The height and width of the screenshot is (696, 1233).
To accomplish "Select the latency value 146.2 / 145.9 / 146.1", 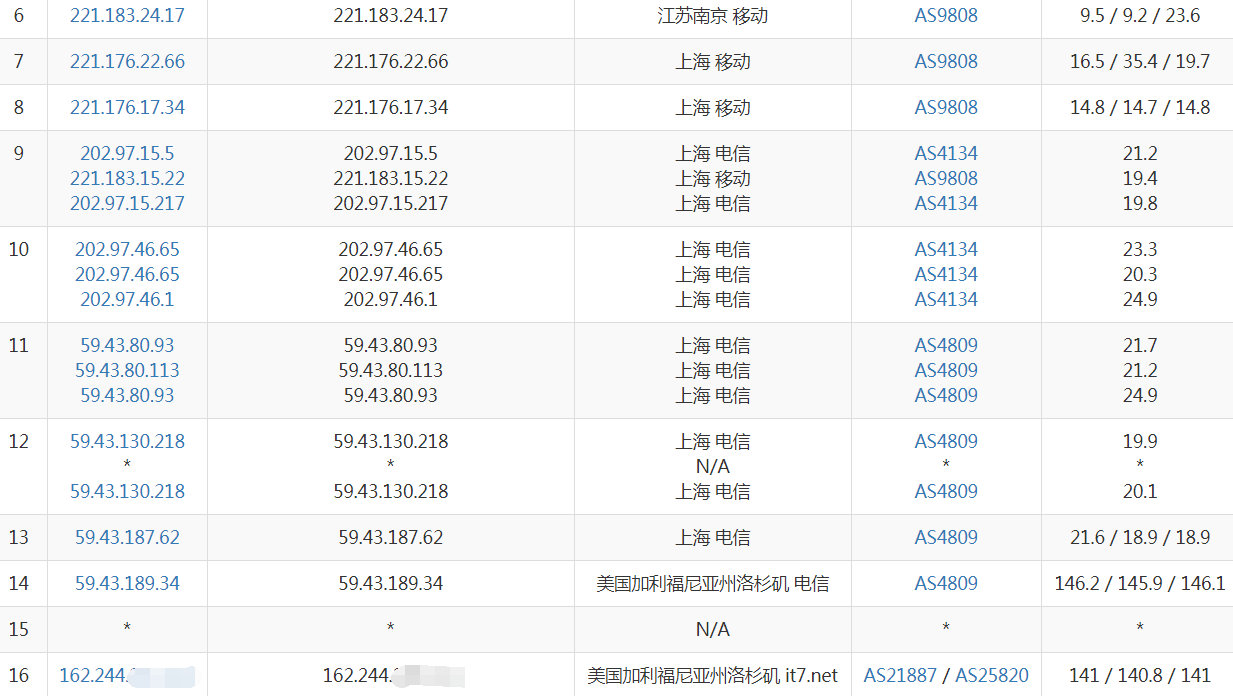I will click(x=1140, y=583).
